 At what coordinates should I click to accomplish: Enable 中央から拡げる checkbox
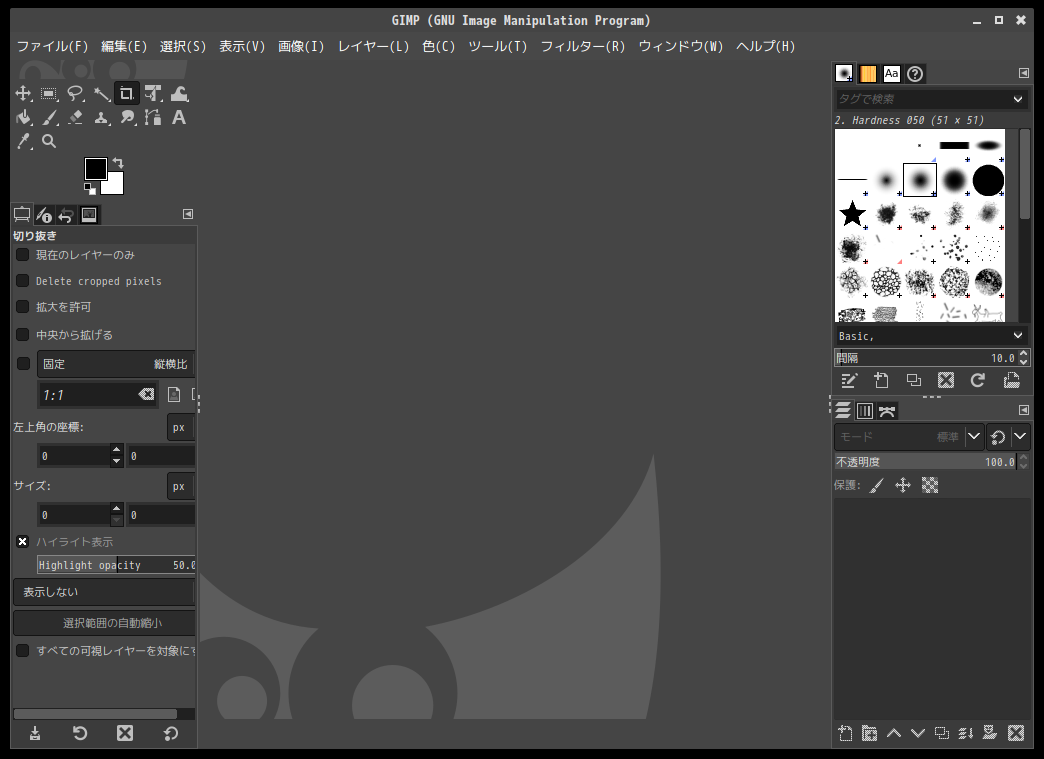tap(23, 334)
